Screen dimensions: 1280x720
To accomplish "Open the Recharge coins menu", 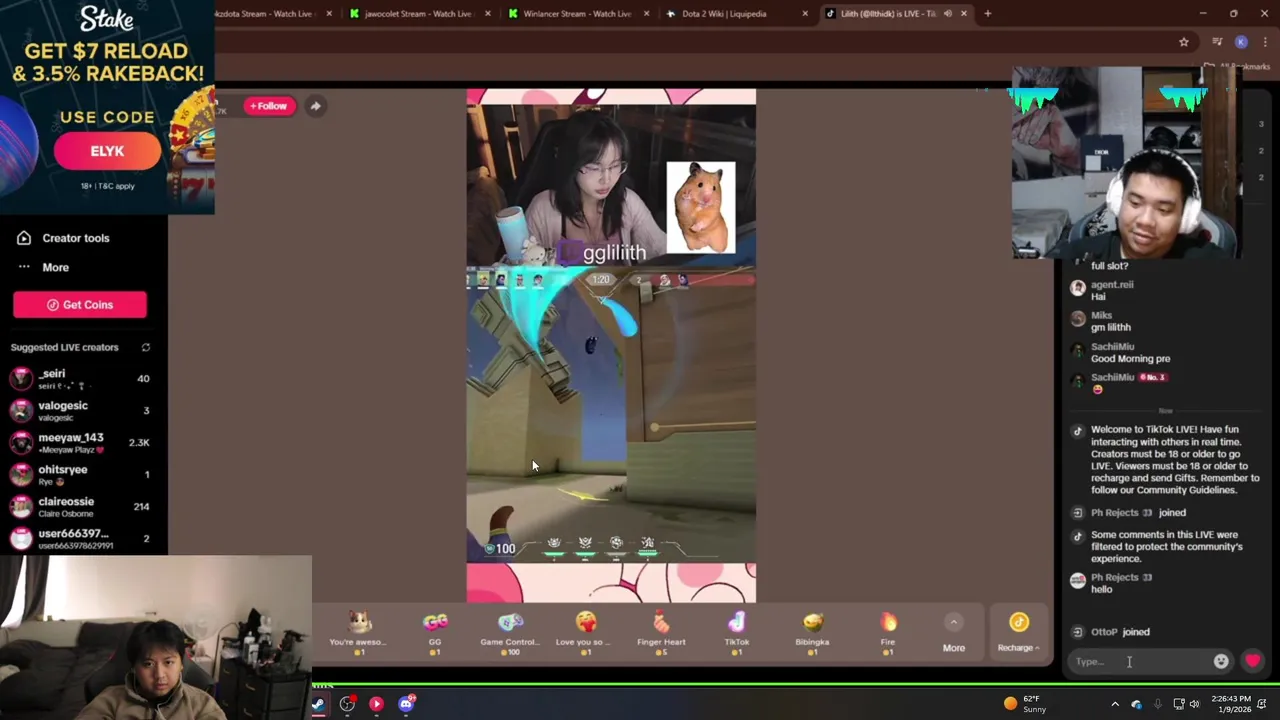I will coord(1018,633).
